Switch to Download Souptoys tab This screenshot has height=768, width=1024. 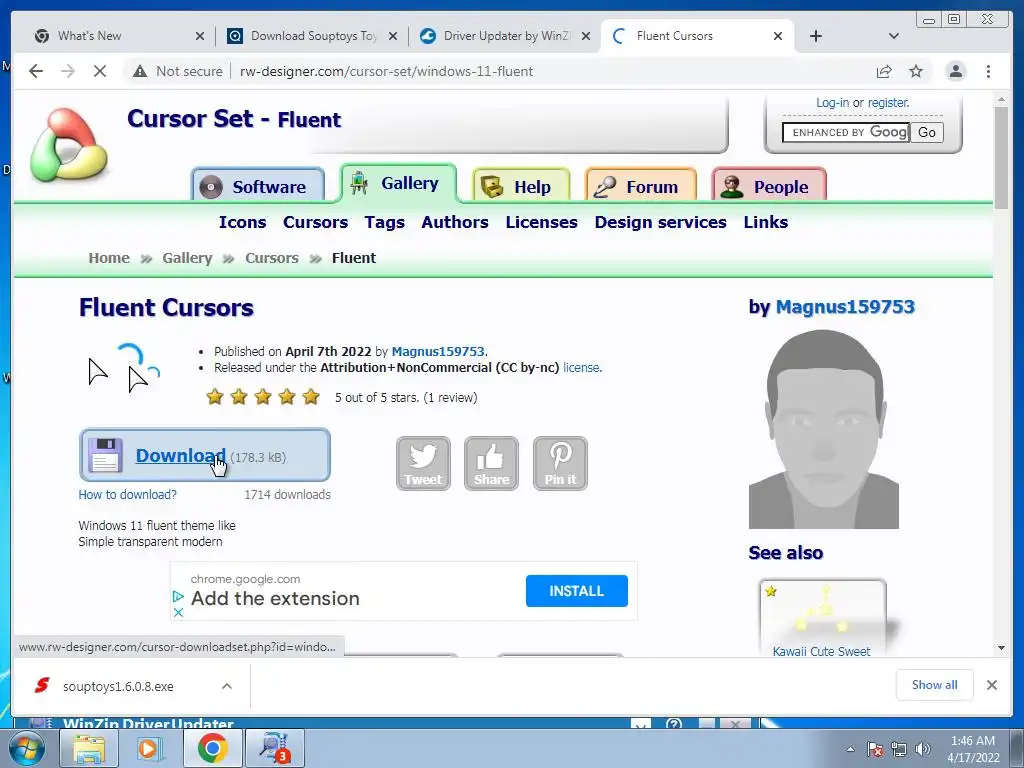click(x=312, y=36)
